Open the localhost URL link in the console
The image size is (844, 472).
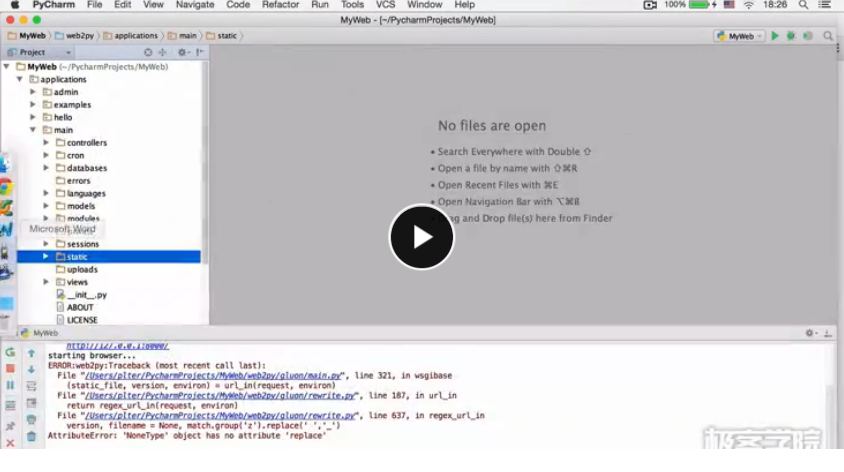(117, 346)
